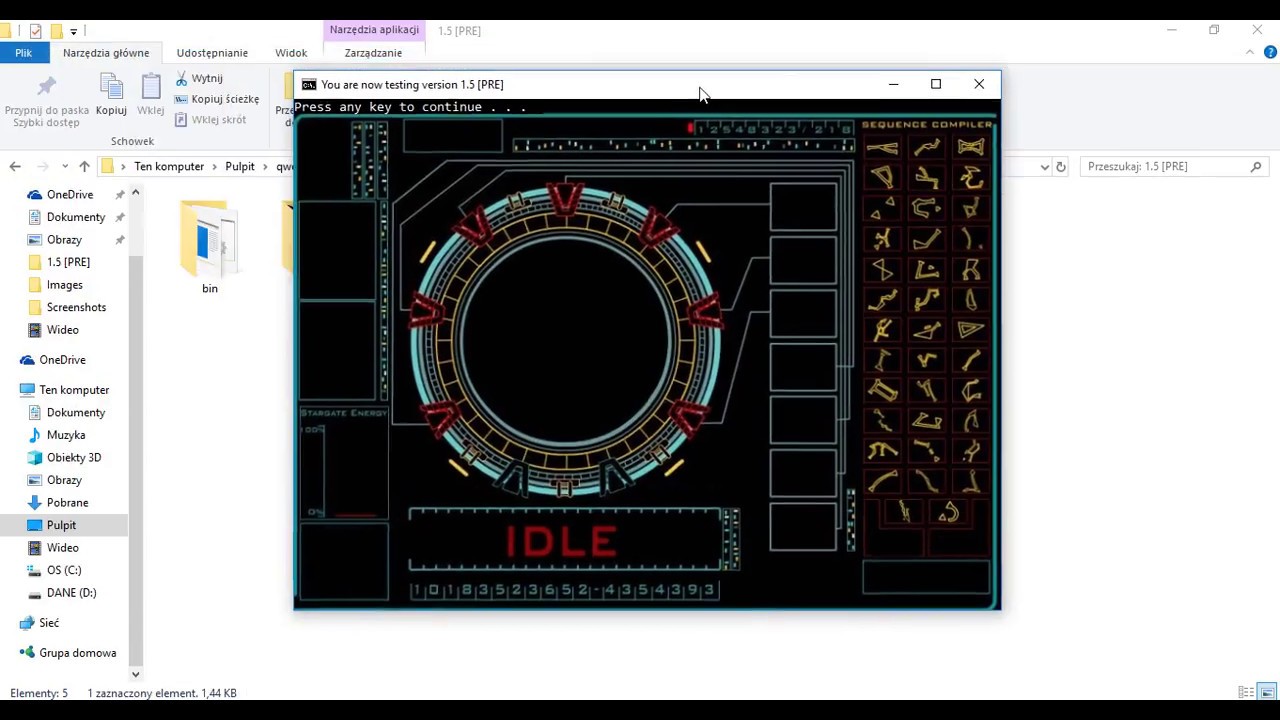
Task: Click the console window title bar icon
Action: pyautogui.click(x=309, y=85)
